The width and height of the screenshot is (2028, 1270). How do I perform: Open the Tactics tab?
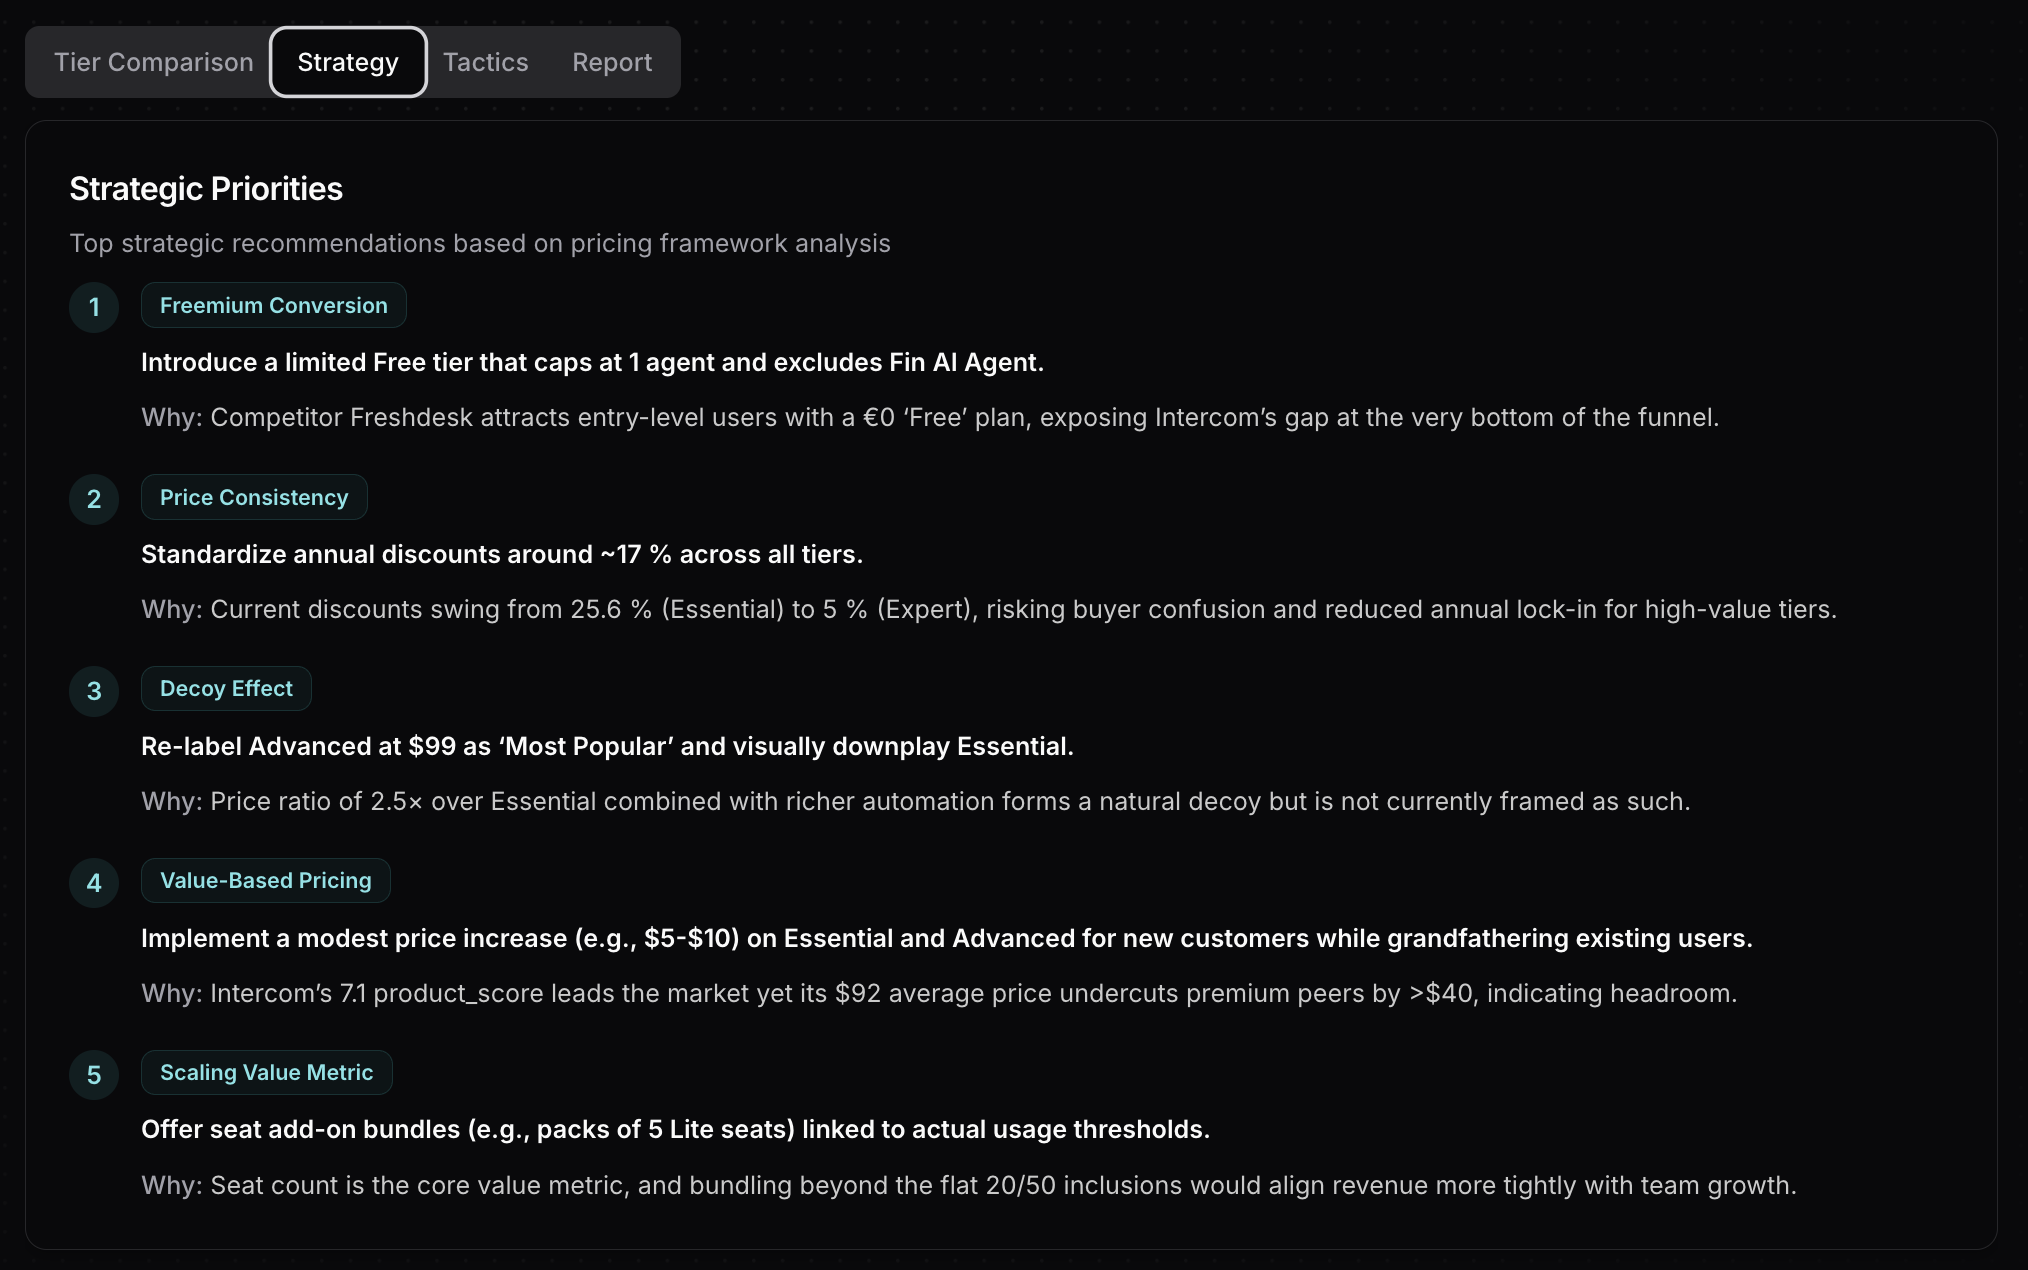click(x=485, y=61)
